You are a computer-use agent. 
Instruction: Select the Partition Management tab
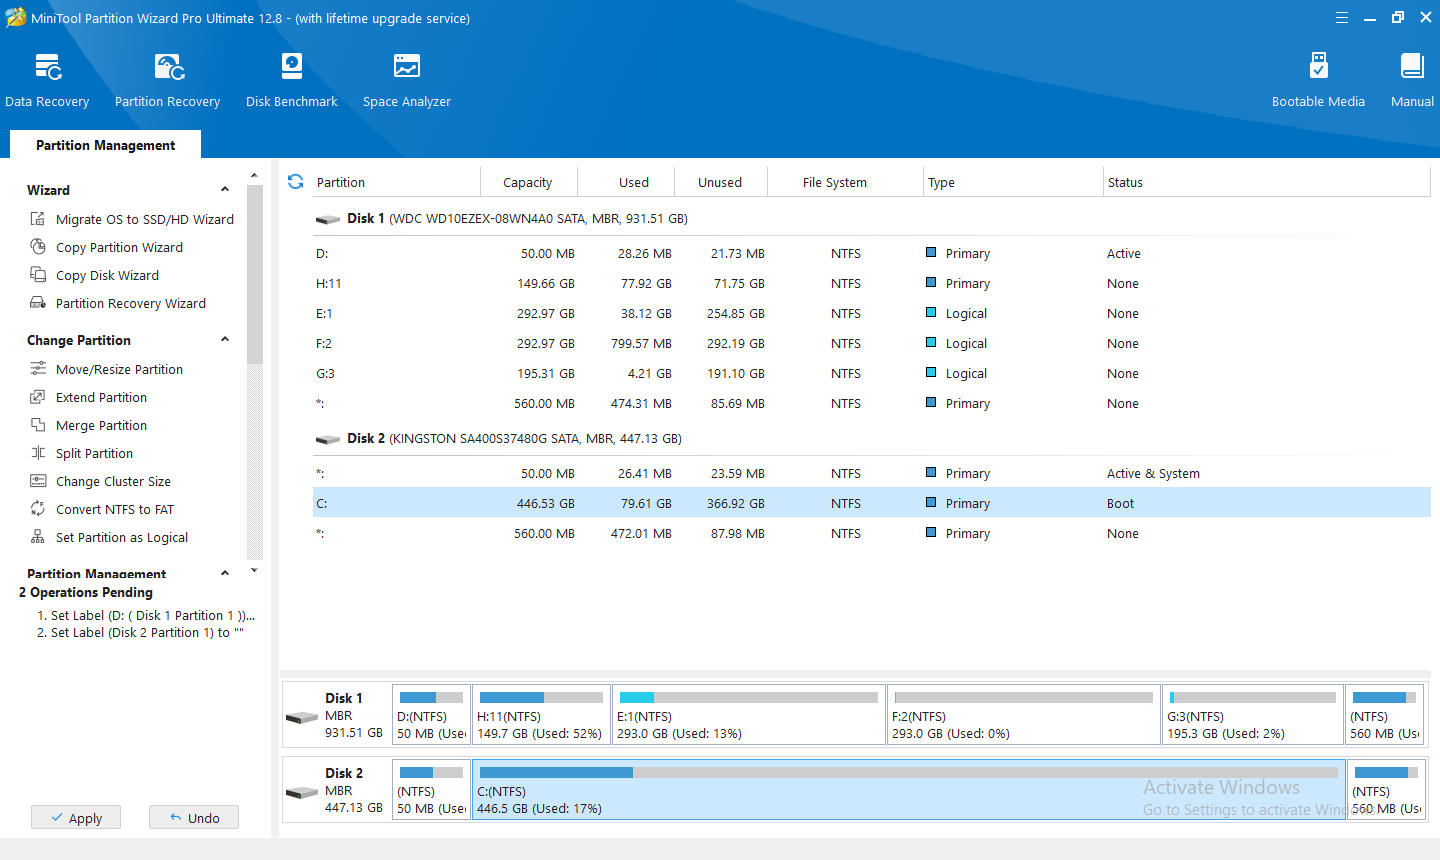pos(105,145)
